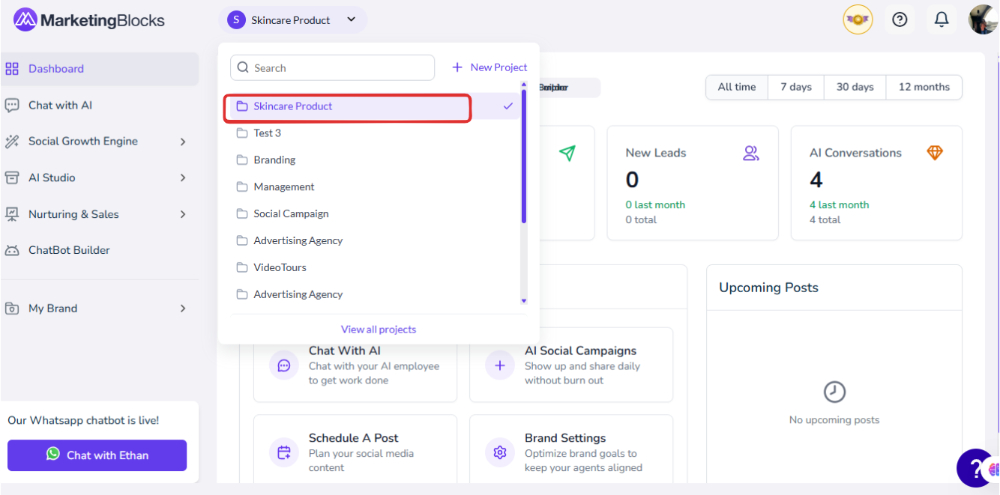Click the Chat with Ethan button
The width and height of the screenshot is (1000, 495).
(97, 455)
